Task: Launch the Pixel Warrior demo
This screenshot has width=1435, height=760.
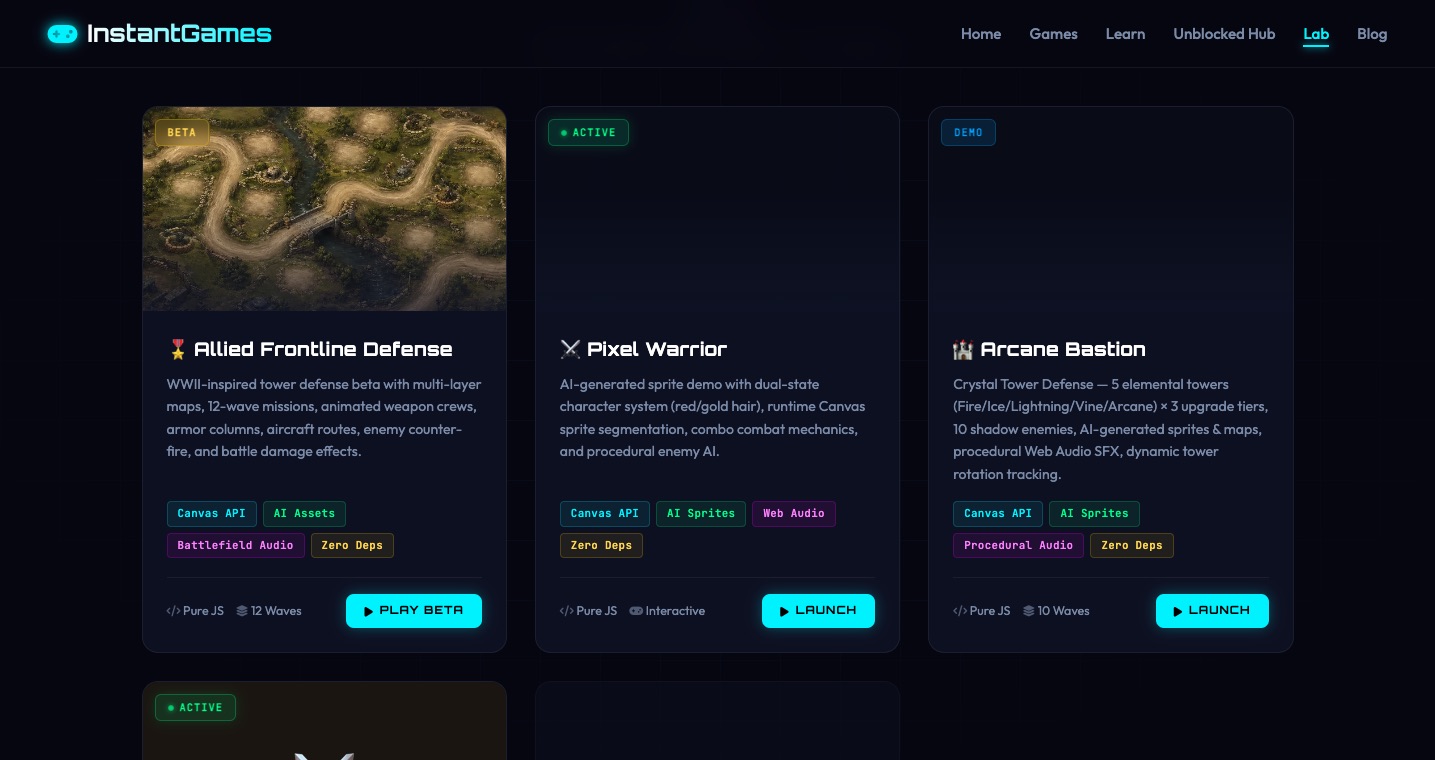Action: [x=818, y=611]
